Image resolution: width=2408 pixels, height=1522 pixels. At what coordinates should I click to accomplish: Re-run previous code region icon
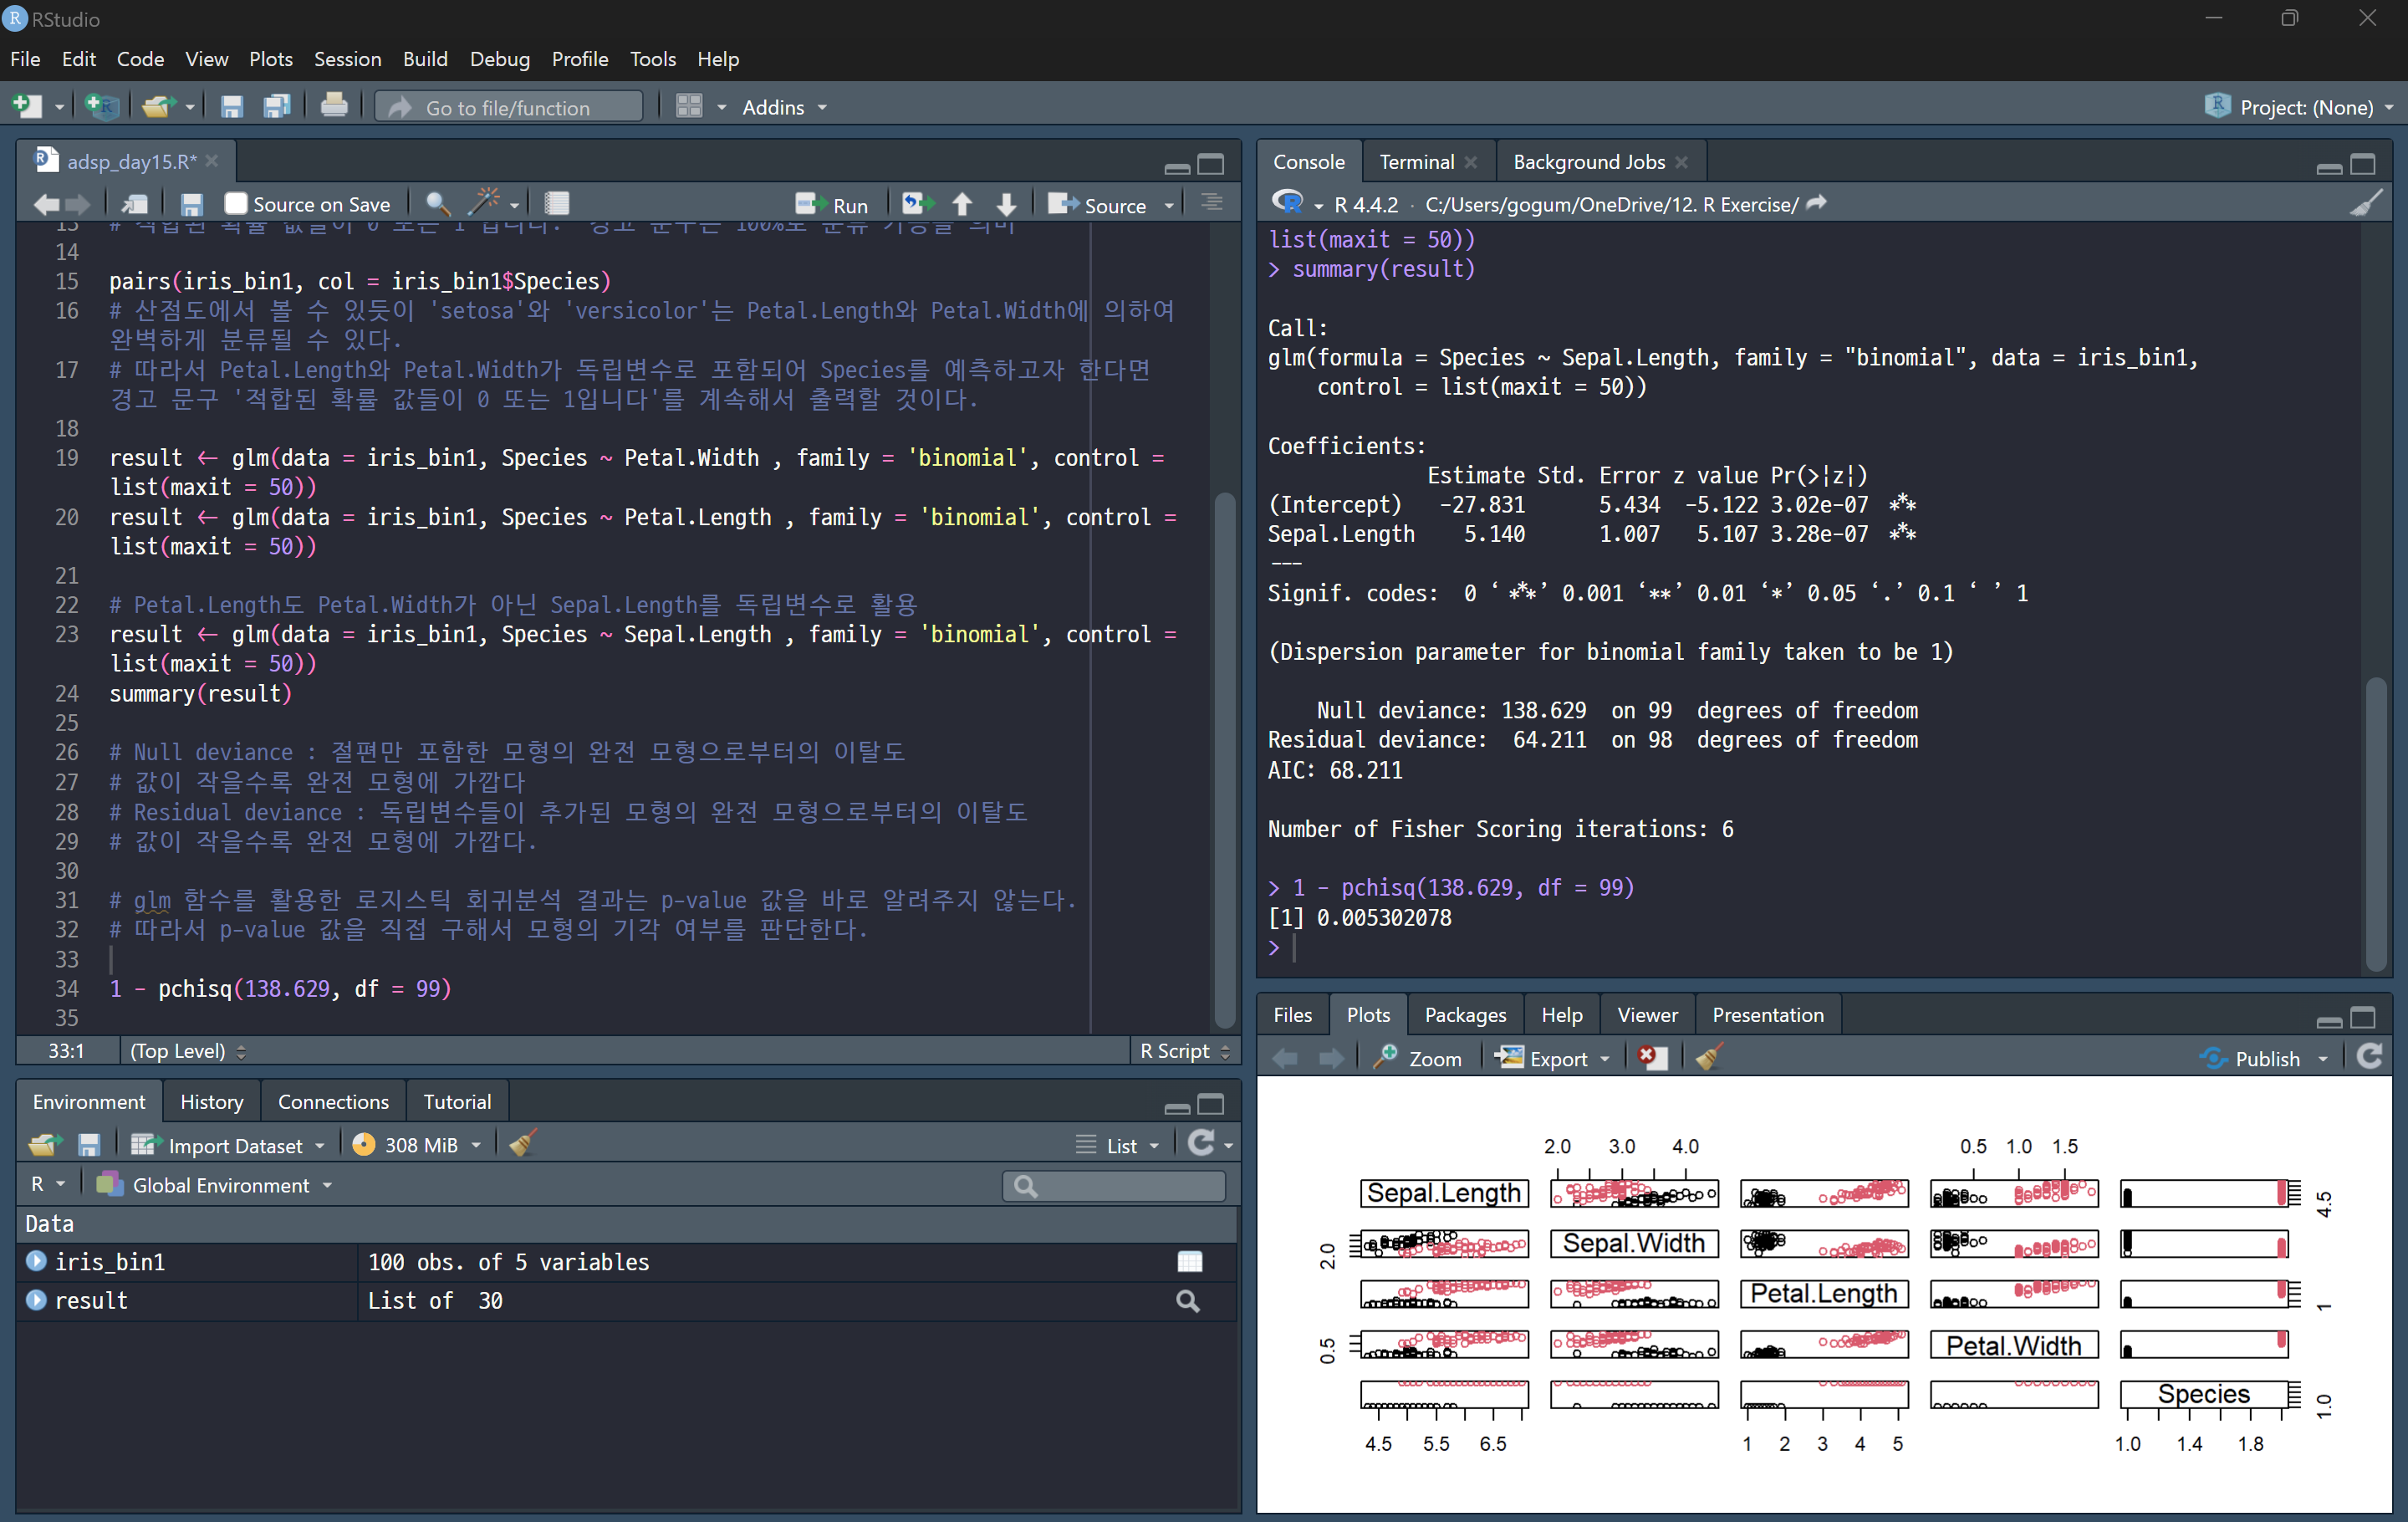(x=917, y=204)
